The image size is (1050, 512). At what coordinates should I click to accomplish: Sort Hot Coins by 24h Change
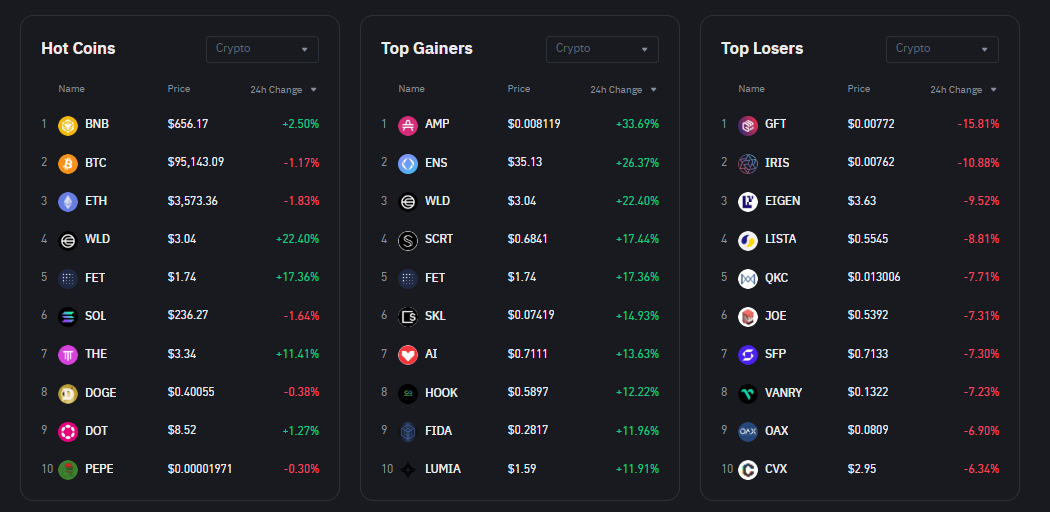coord(283,90)
